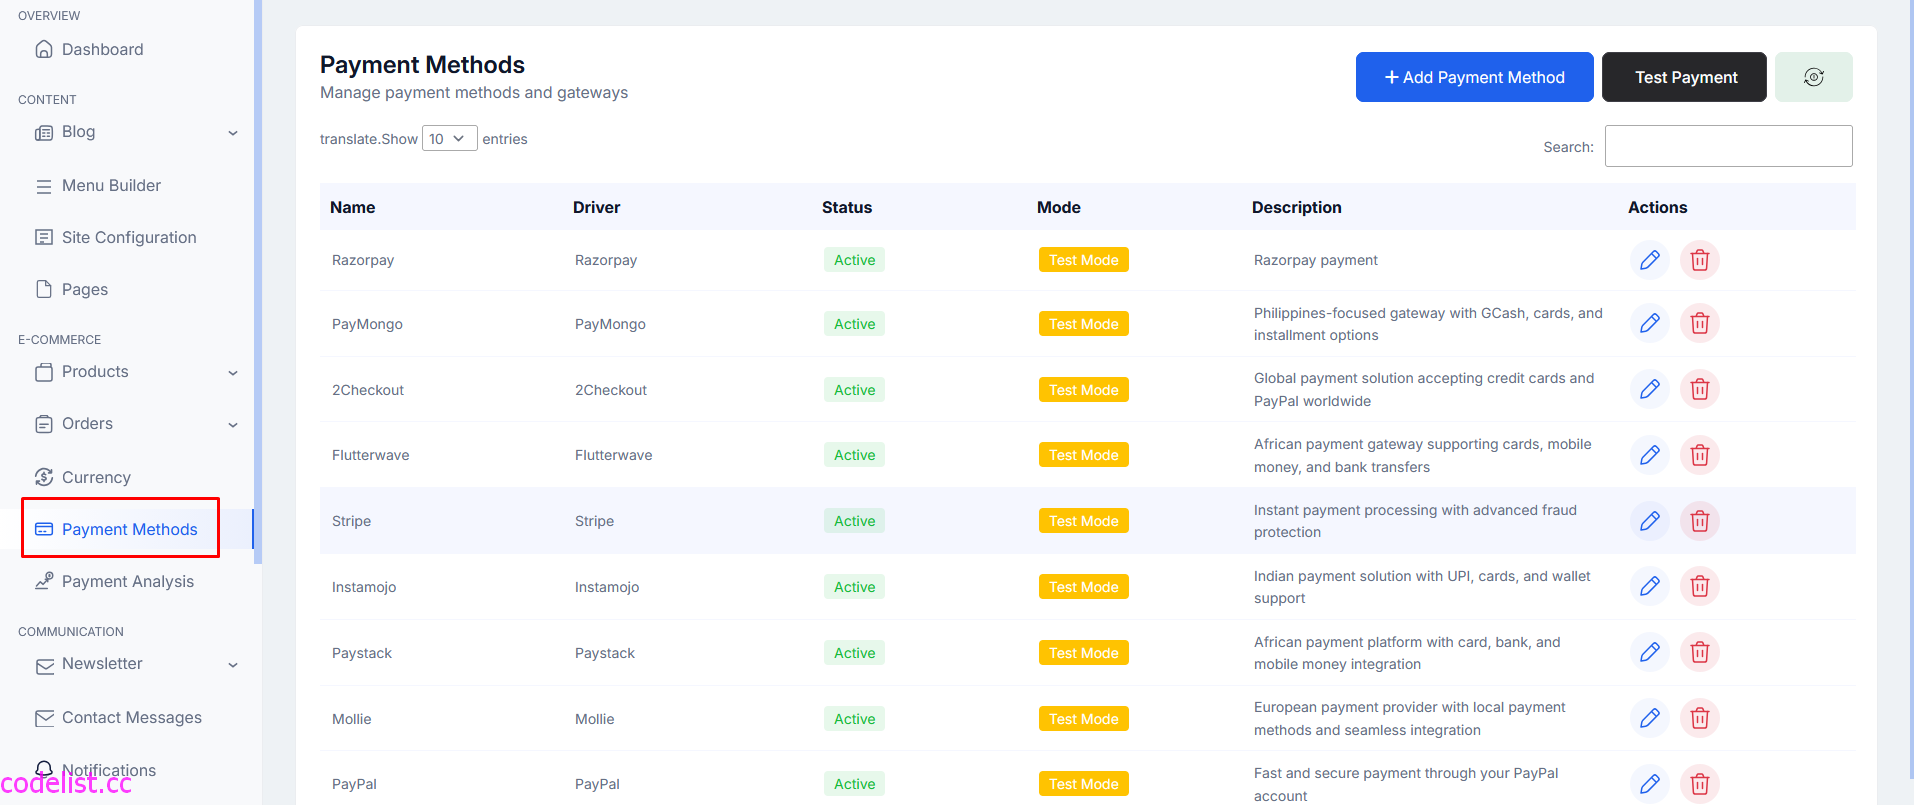This screenshot has width=1914, height=805.
Task: Delete the Razorpay payment method
Action: (1700, 260)
